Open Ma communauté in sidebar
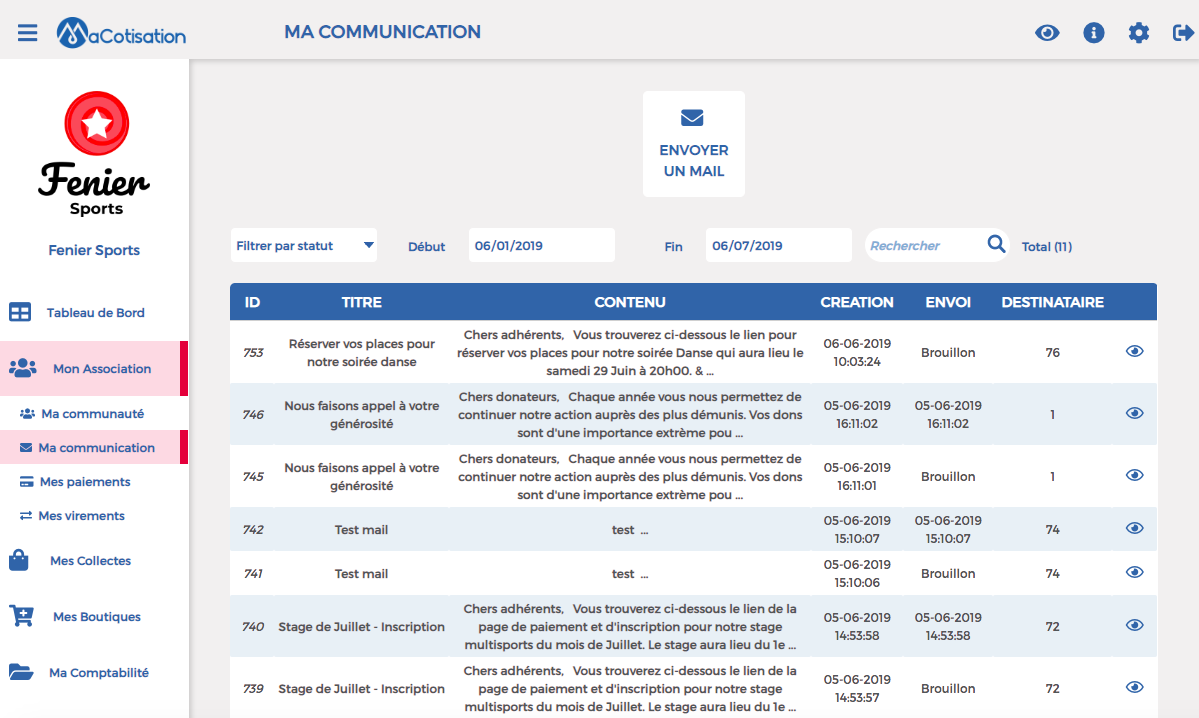This screenshot has width=1199, height=718. click(92, 413)
